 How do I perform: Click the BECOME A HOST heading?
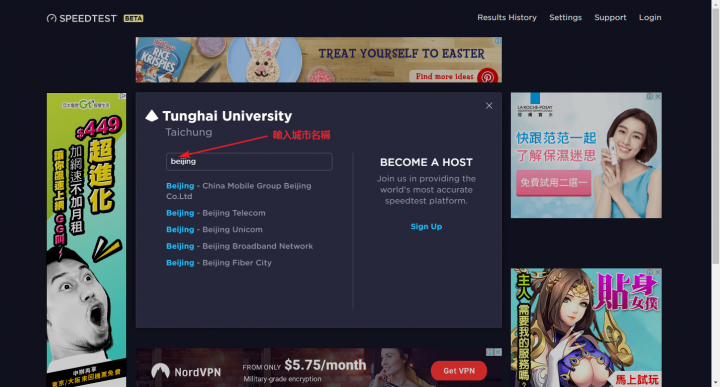click(426, 162)
